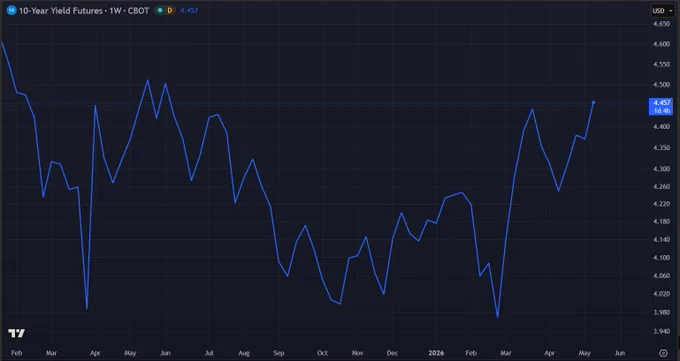Select the 4.457 value in the legend

189,10
